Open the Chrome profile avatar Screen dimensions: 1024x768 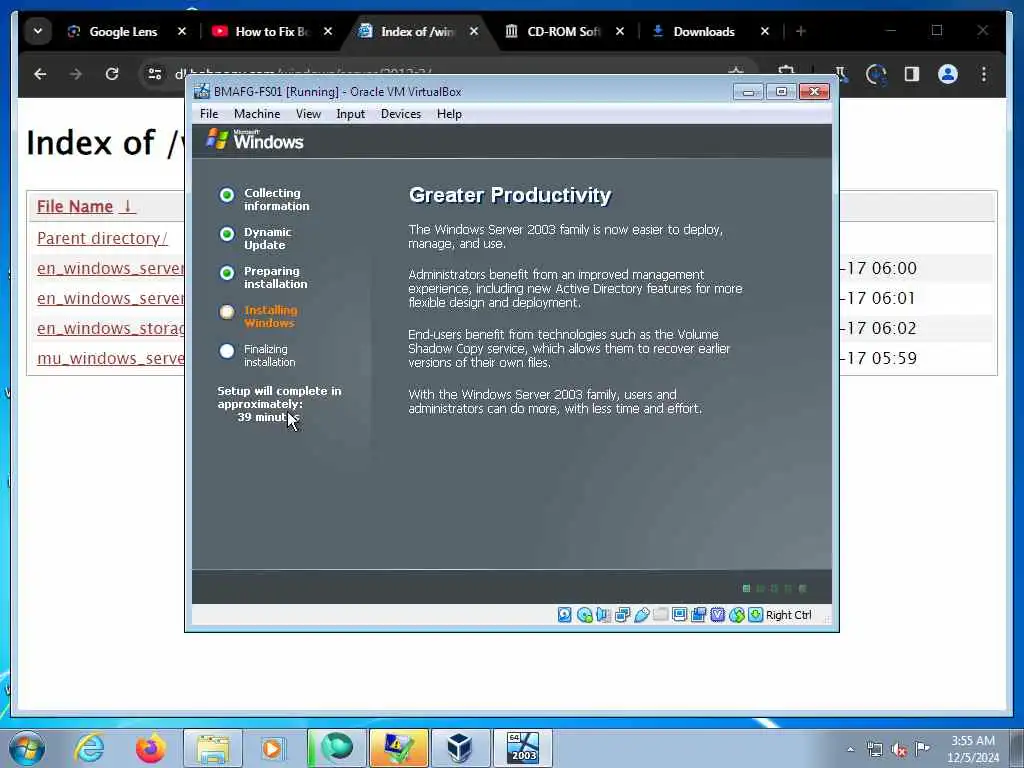(948, 74)
